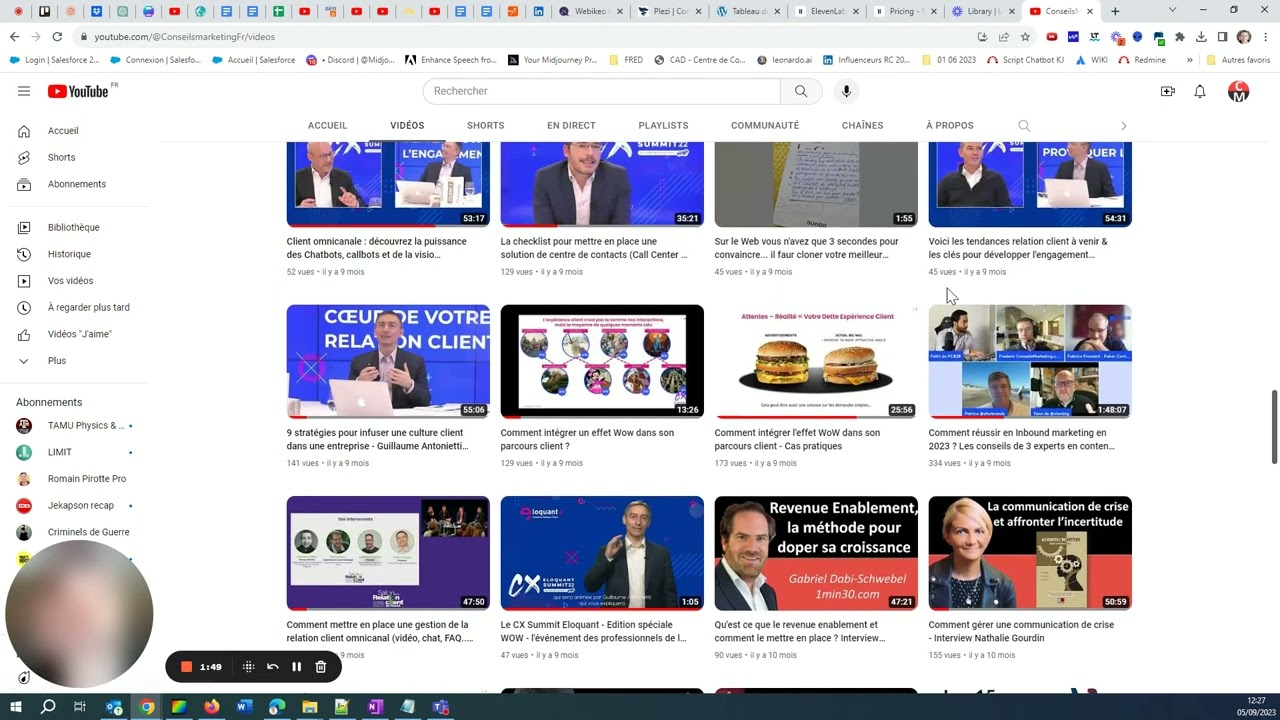1280x720 pixels.
Task: Switch to ElevenLabs browser tab
Action: point(826,11)
